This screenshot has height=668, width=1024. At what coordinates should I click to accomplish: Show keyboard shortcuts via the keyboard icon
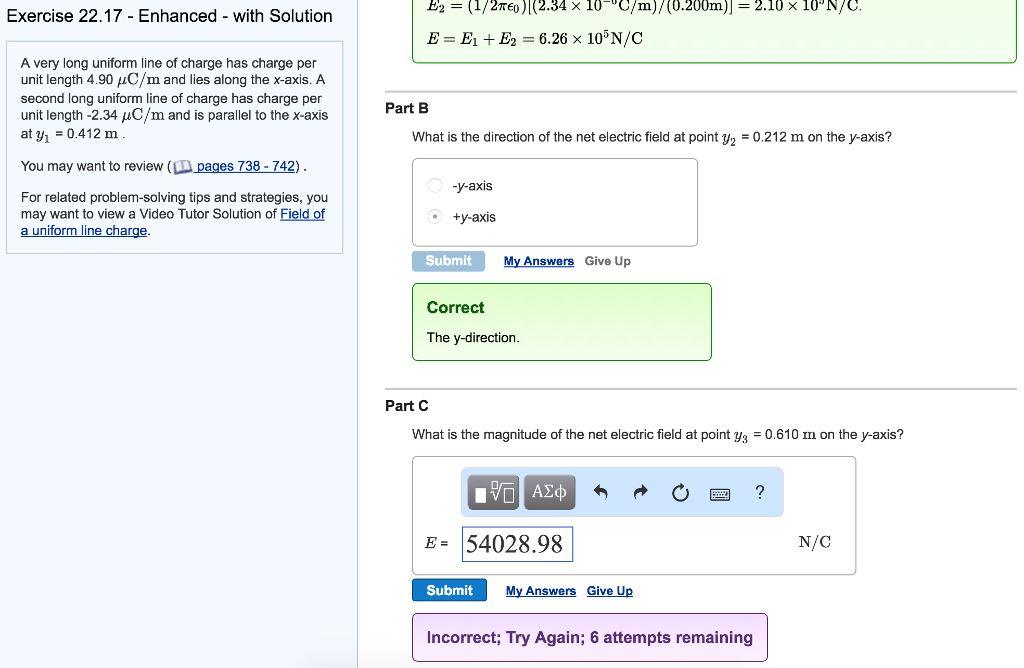(x=720, y=493)
